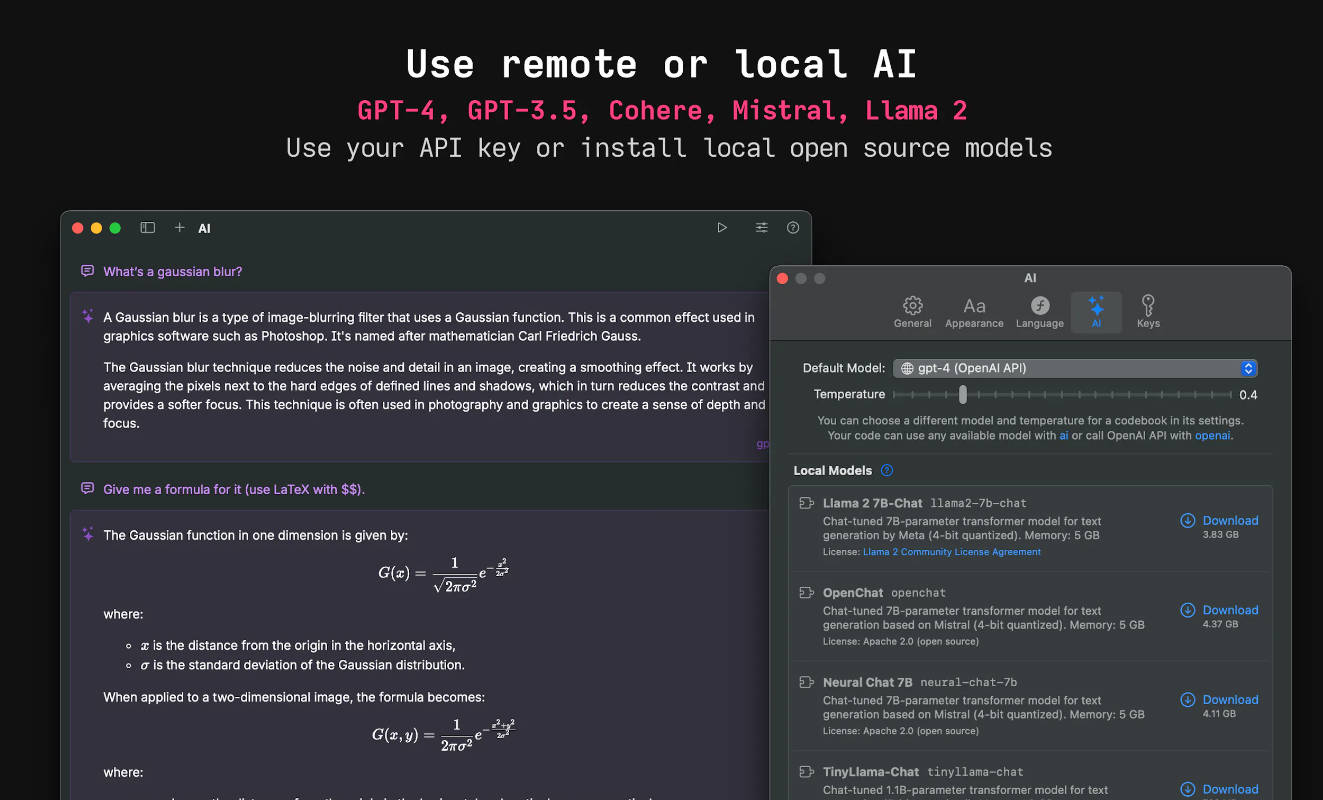Click the 'openai' link in description
This screenshot has width=1323, height=800.
click(1212, 436)
